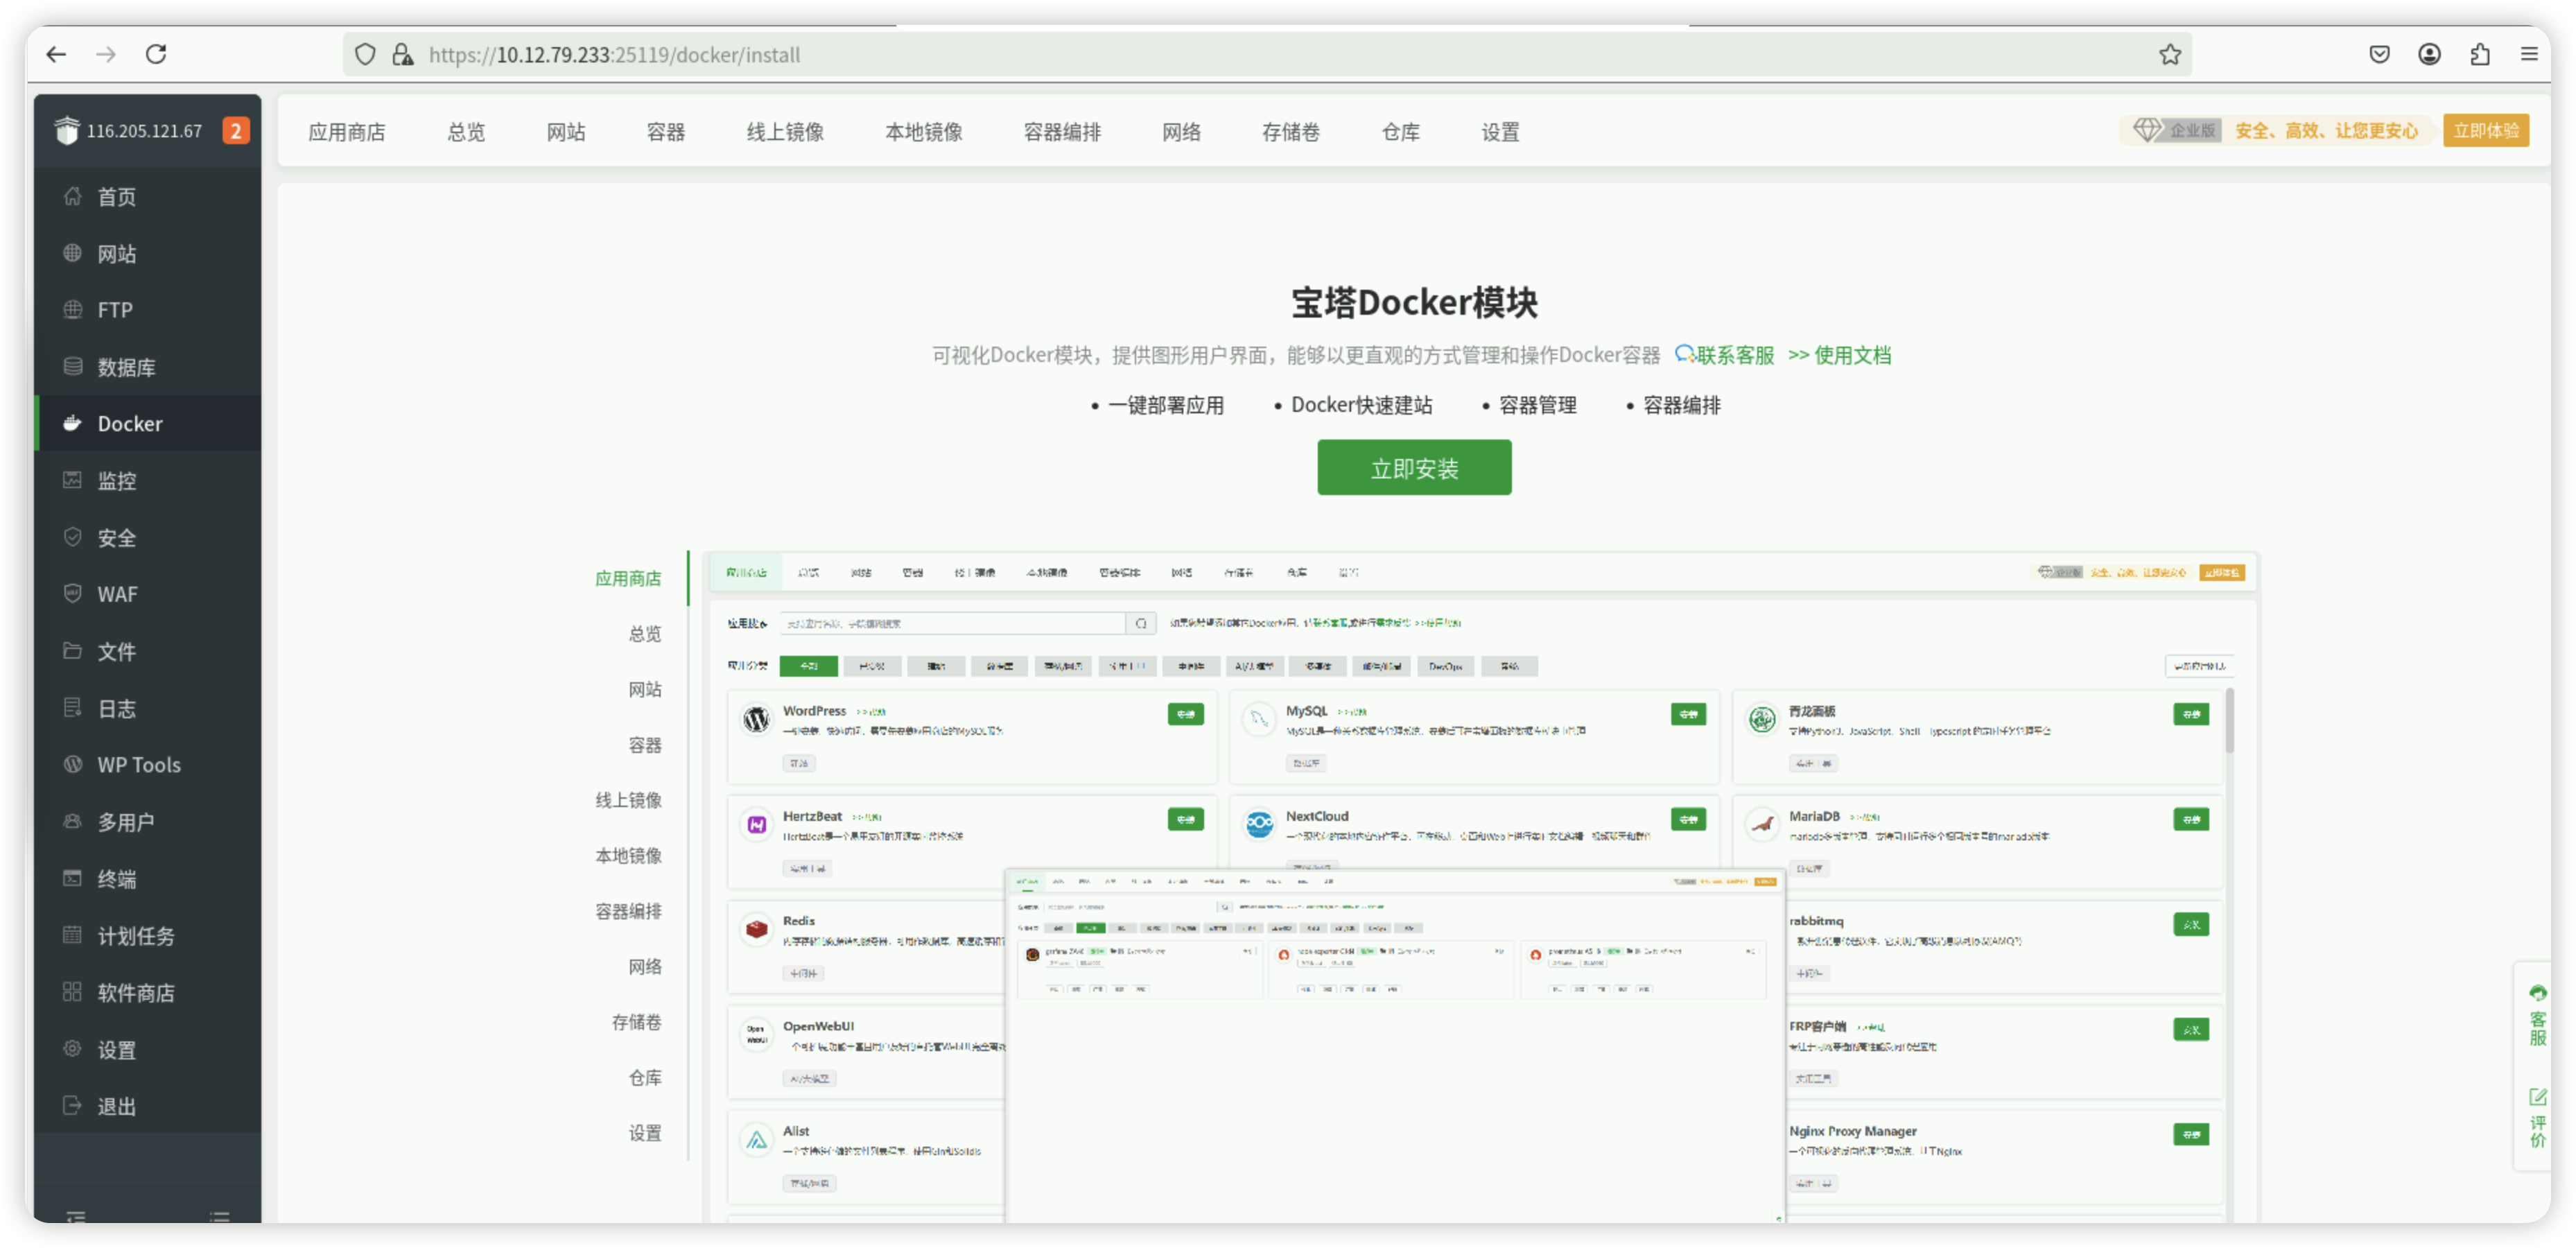The height and width of the screenshot is (1248, 2576).
Task: Switch to the 本地镜像 top tab
Action: pyautogui.click(x=924, y=132)
